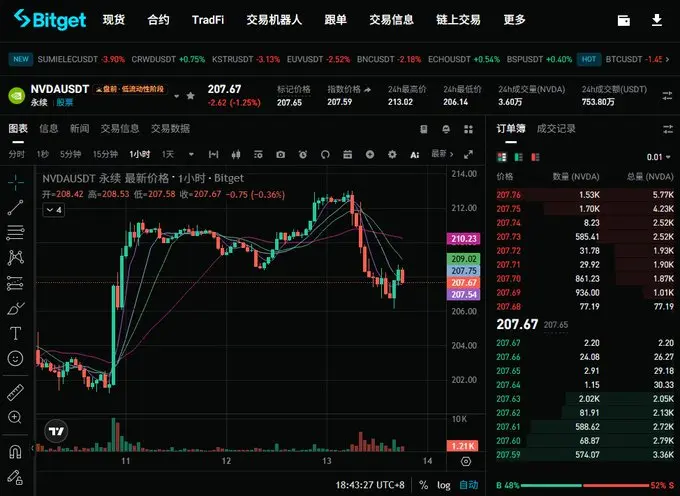Toggle percent scale on chart
This screenshot has height=496, width=680.
[x=423, y=485]
